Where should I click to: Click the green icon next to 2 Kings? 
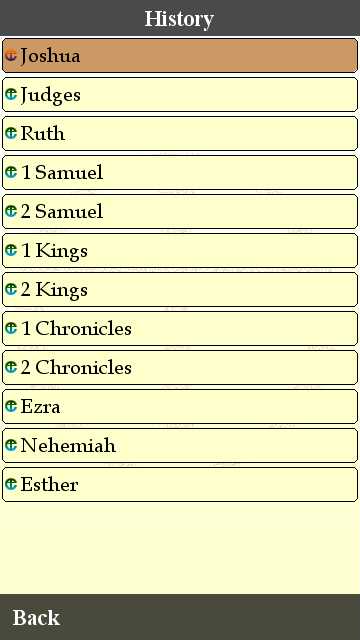tap(11, 289)
